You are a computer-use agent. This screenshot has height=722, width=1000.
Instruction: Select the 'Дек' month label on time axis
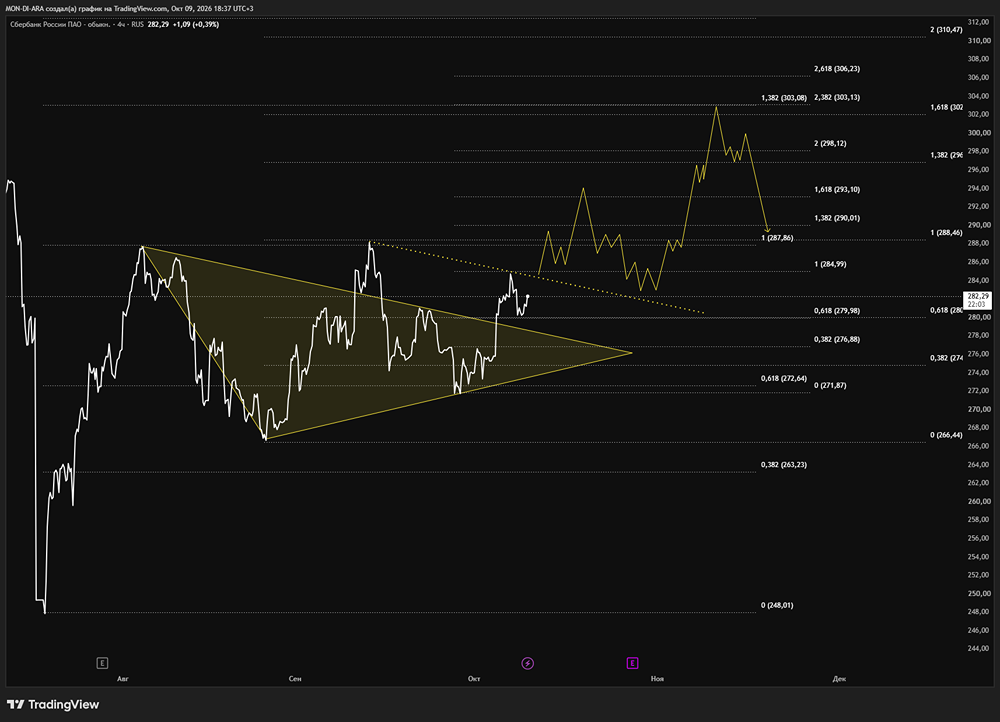click(839, 679)
